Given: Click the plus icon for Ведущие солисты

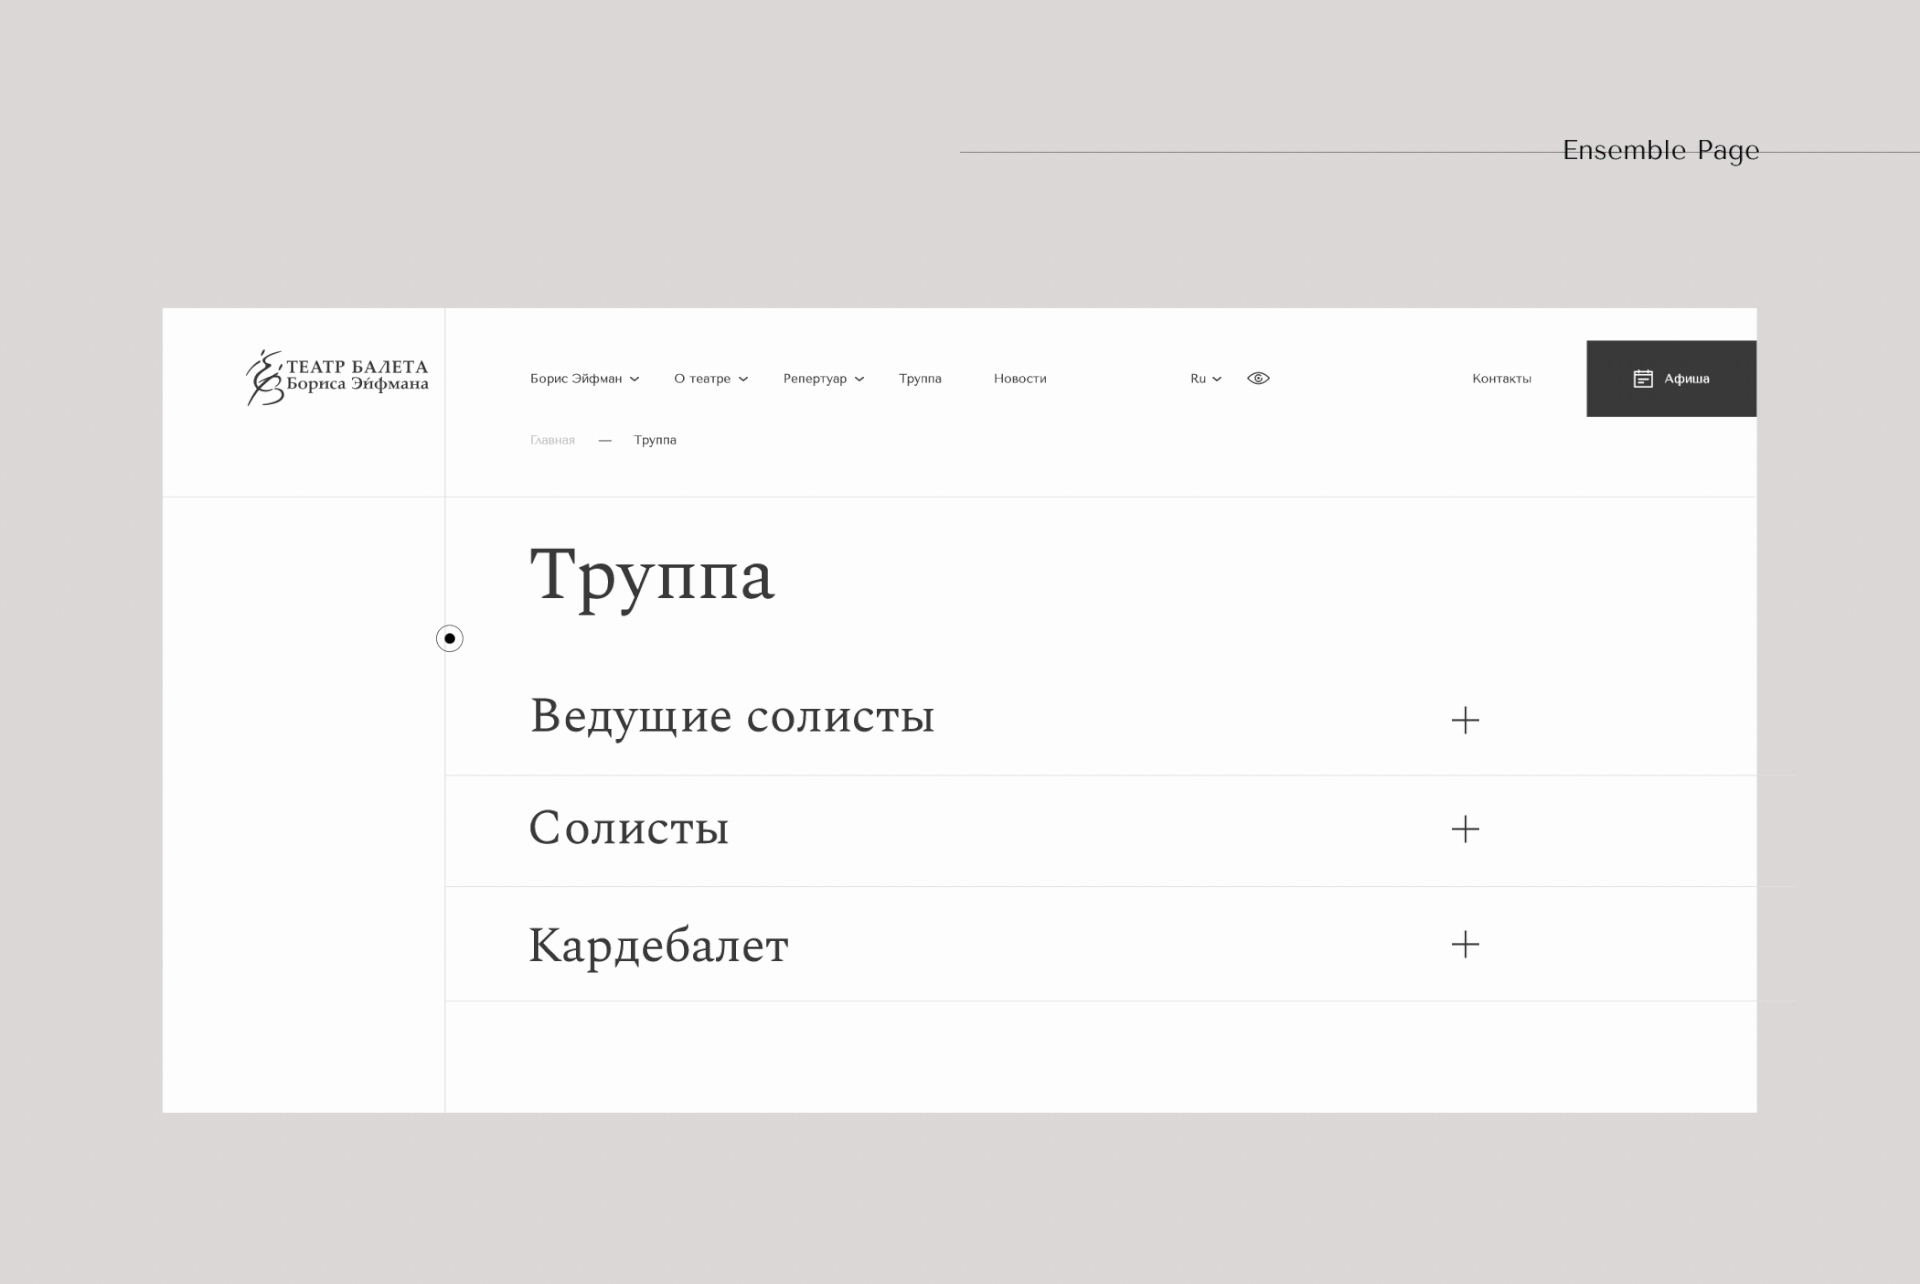Looking at the screenshot, I should click(1465, 720).
